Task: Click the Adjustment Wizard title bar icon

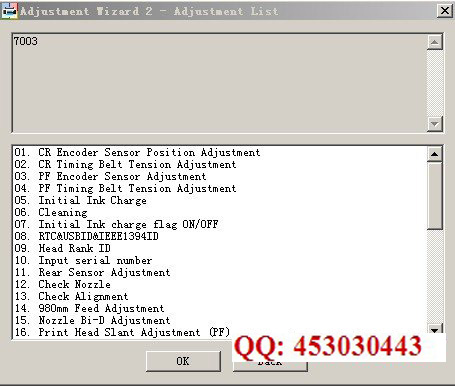Action: (x=9, y=11)
